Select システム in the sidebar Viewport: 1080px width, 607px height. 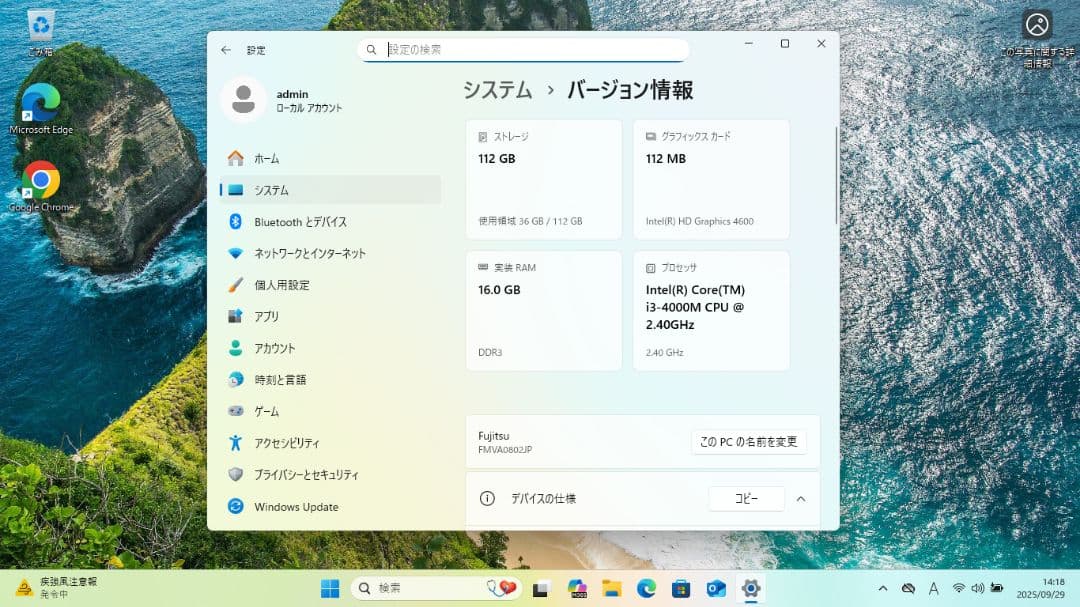click(331, 190)
